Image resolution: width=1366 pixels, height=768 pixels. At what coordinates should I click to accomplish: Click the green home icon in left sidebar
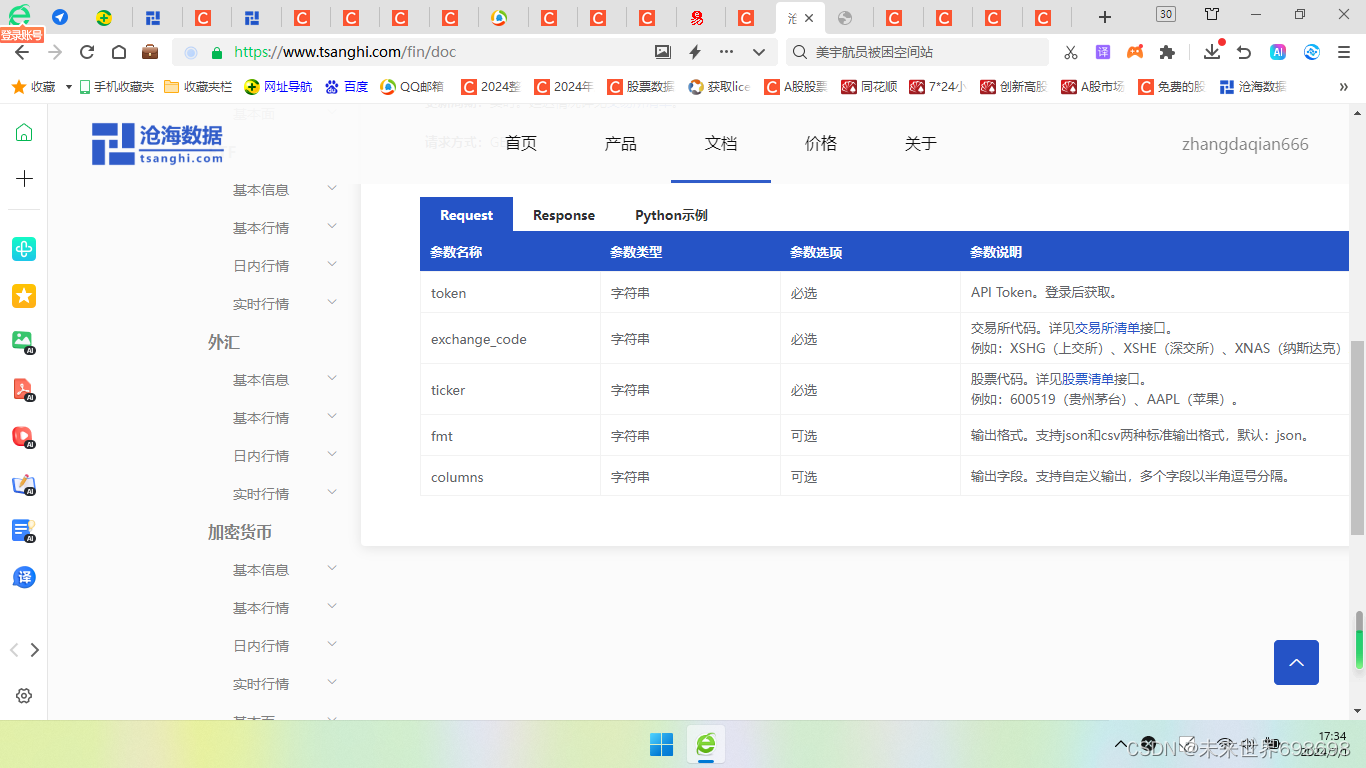point(24,132)
